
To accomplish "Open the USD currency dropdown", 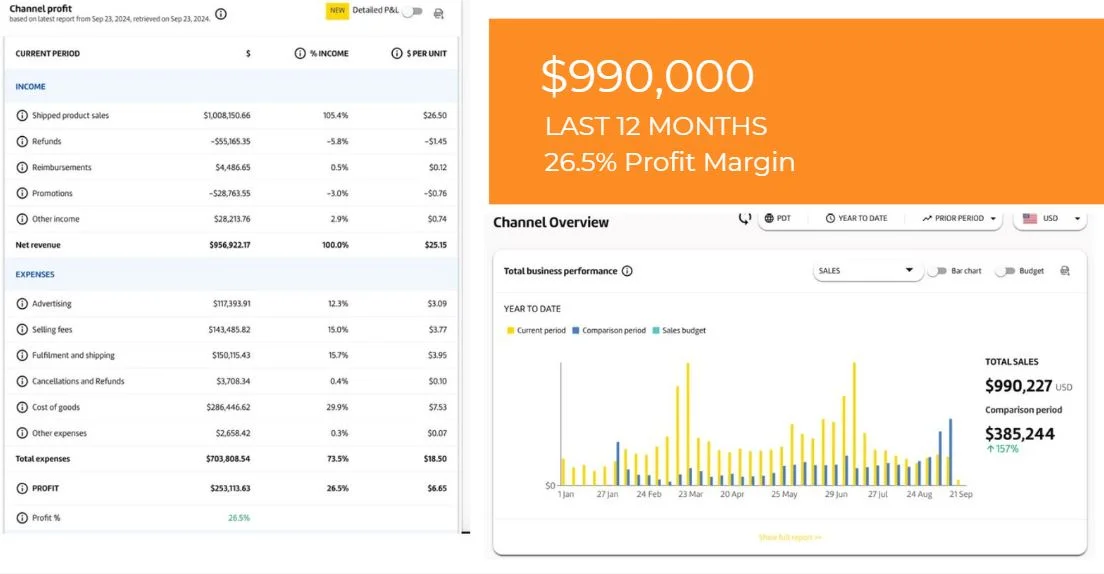I will [x=1050, y=218].
